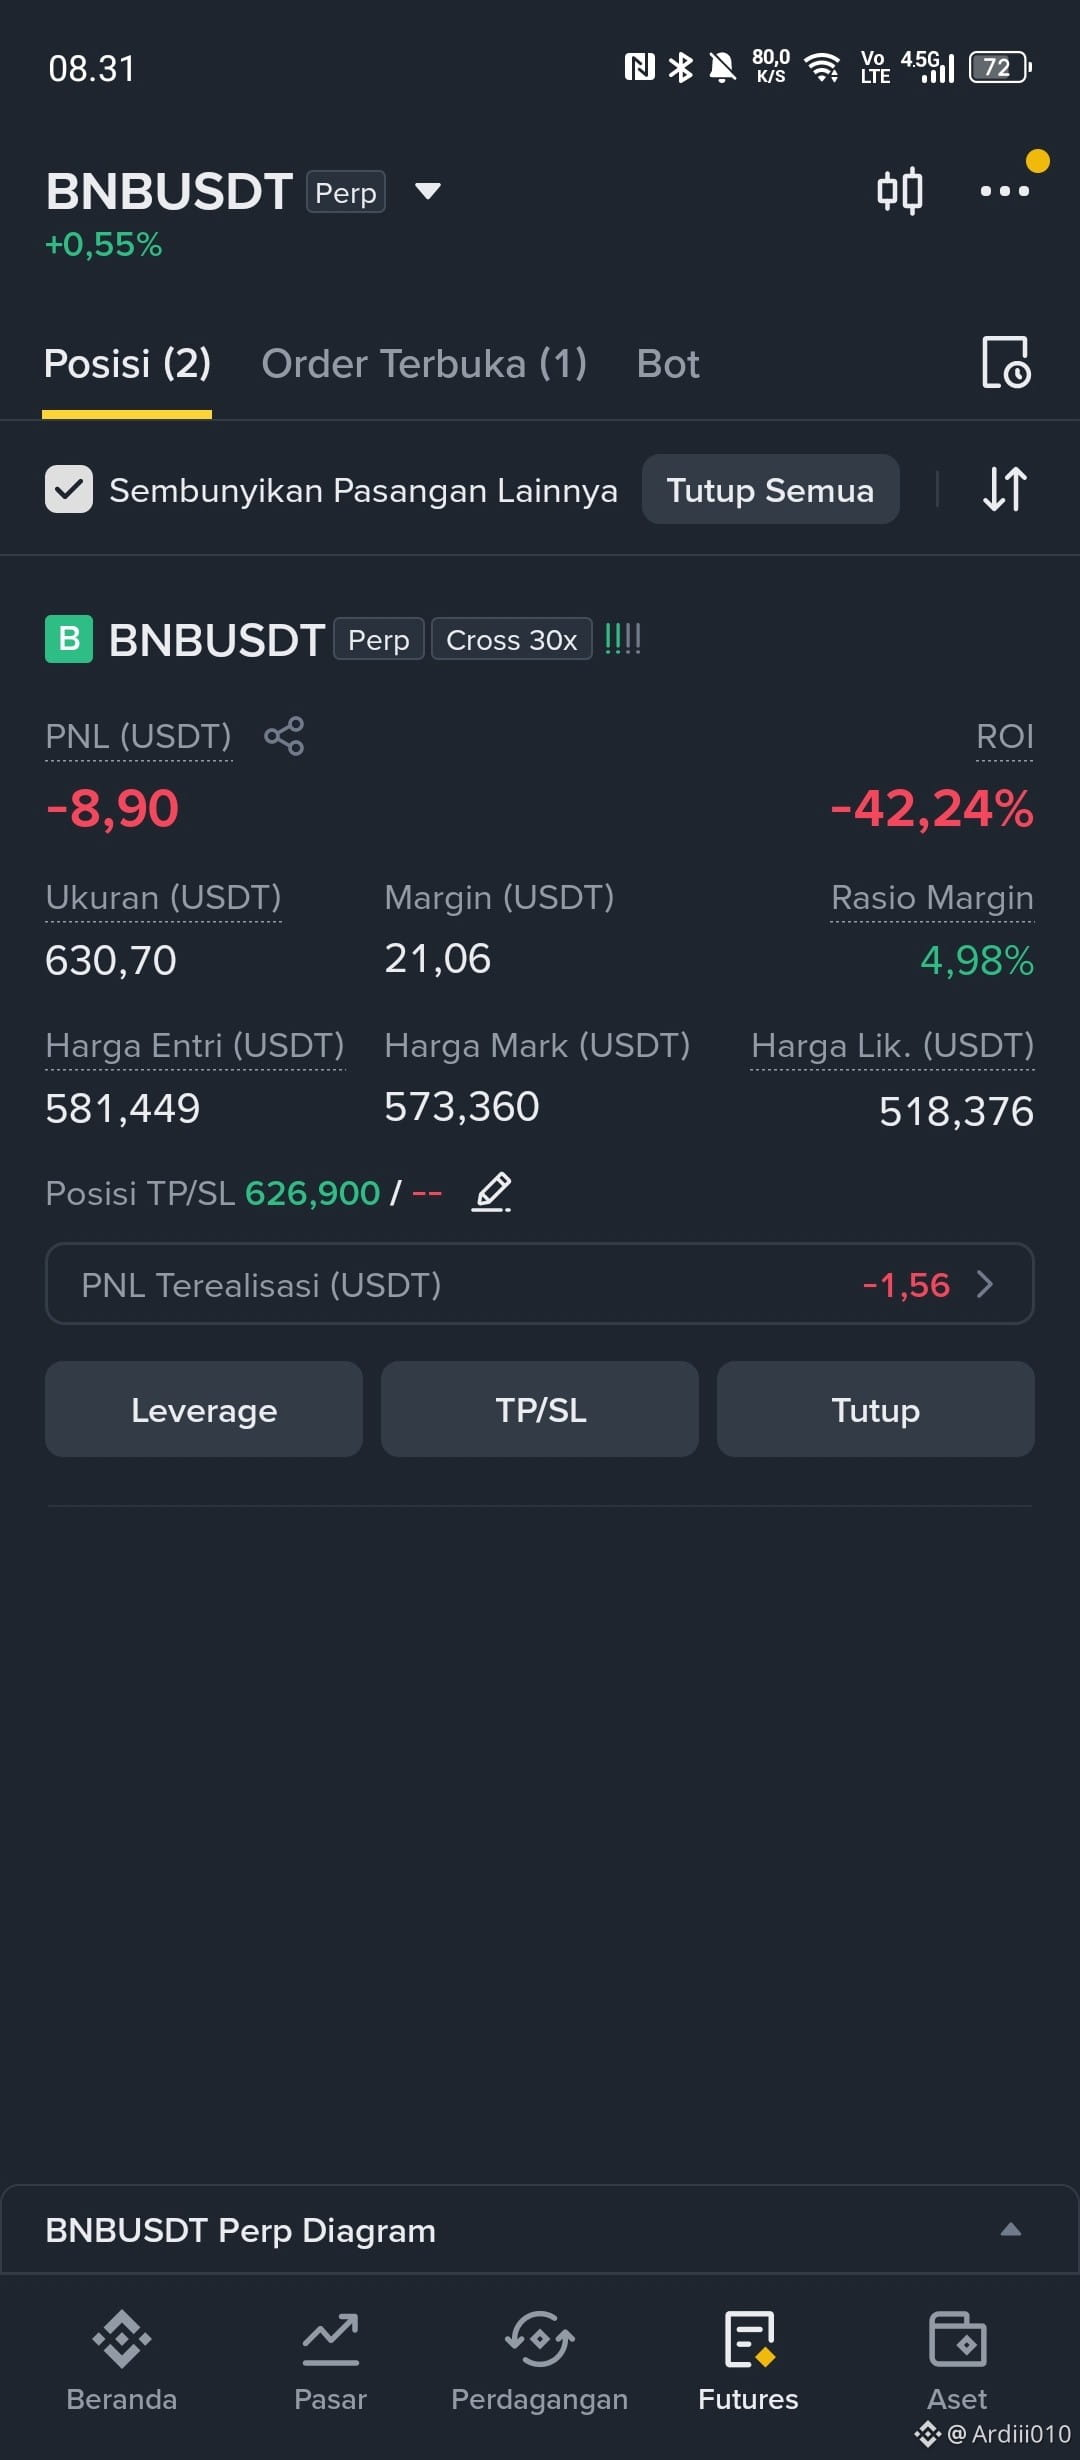Image resolution: width=1080 pixels, height=2460 pixels.
Task: Open the candlestick chart icon
Action: coord(899,190)
